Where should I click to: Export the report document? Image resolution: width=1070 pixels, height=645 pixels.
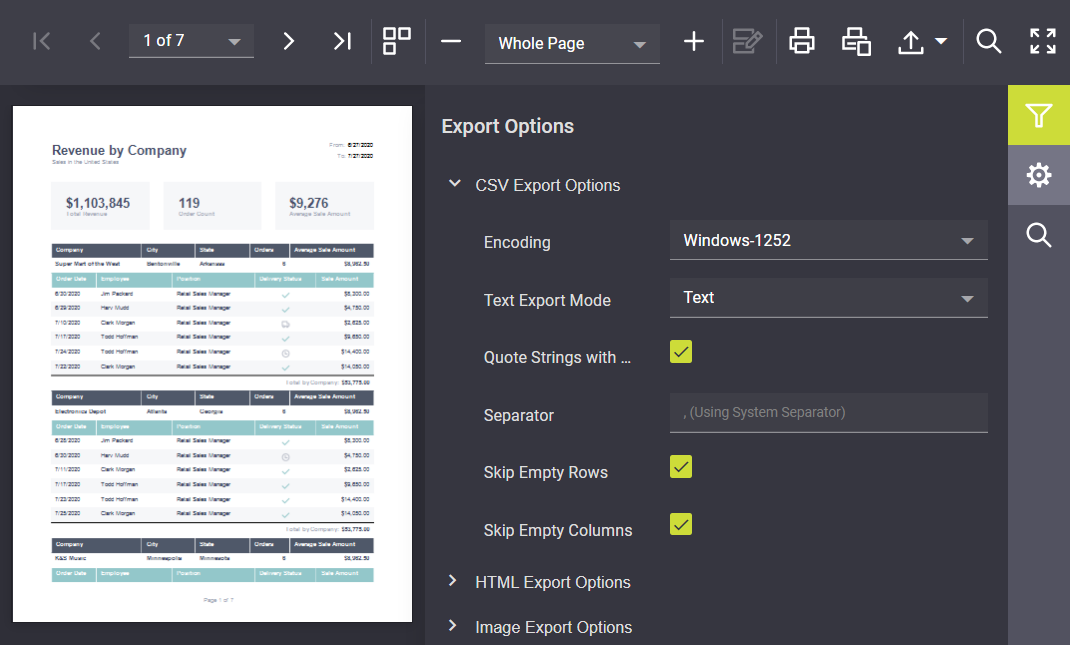click(x=910, y=42)
